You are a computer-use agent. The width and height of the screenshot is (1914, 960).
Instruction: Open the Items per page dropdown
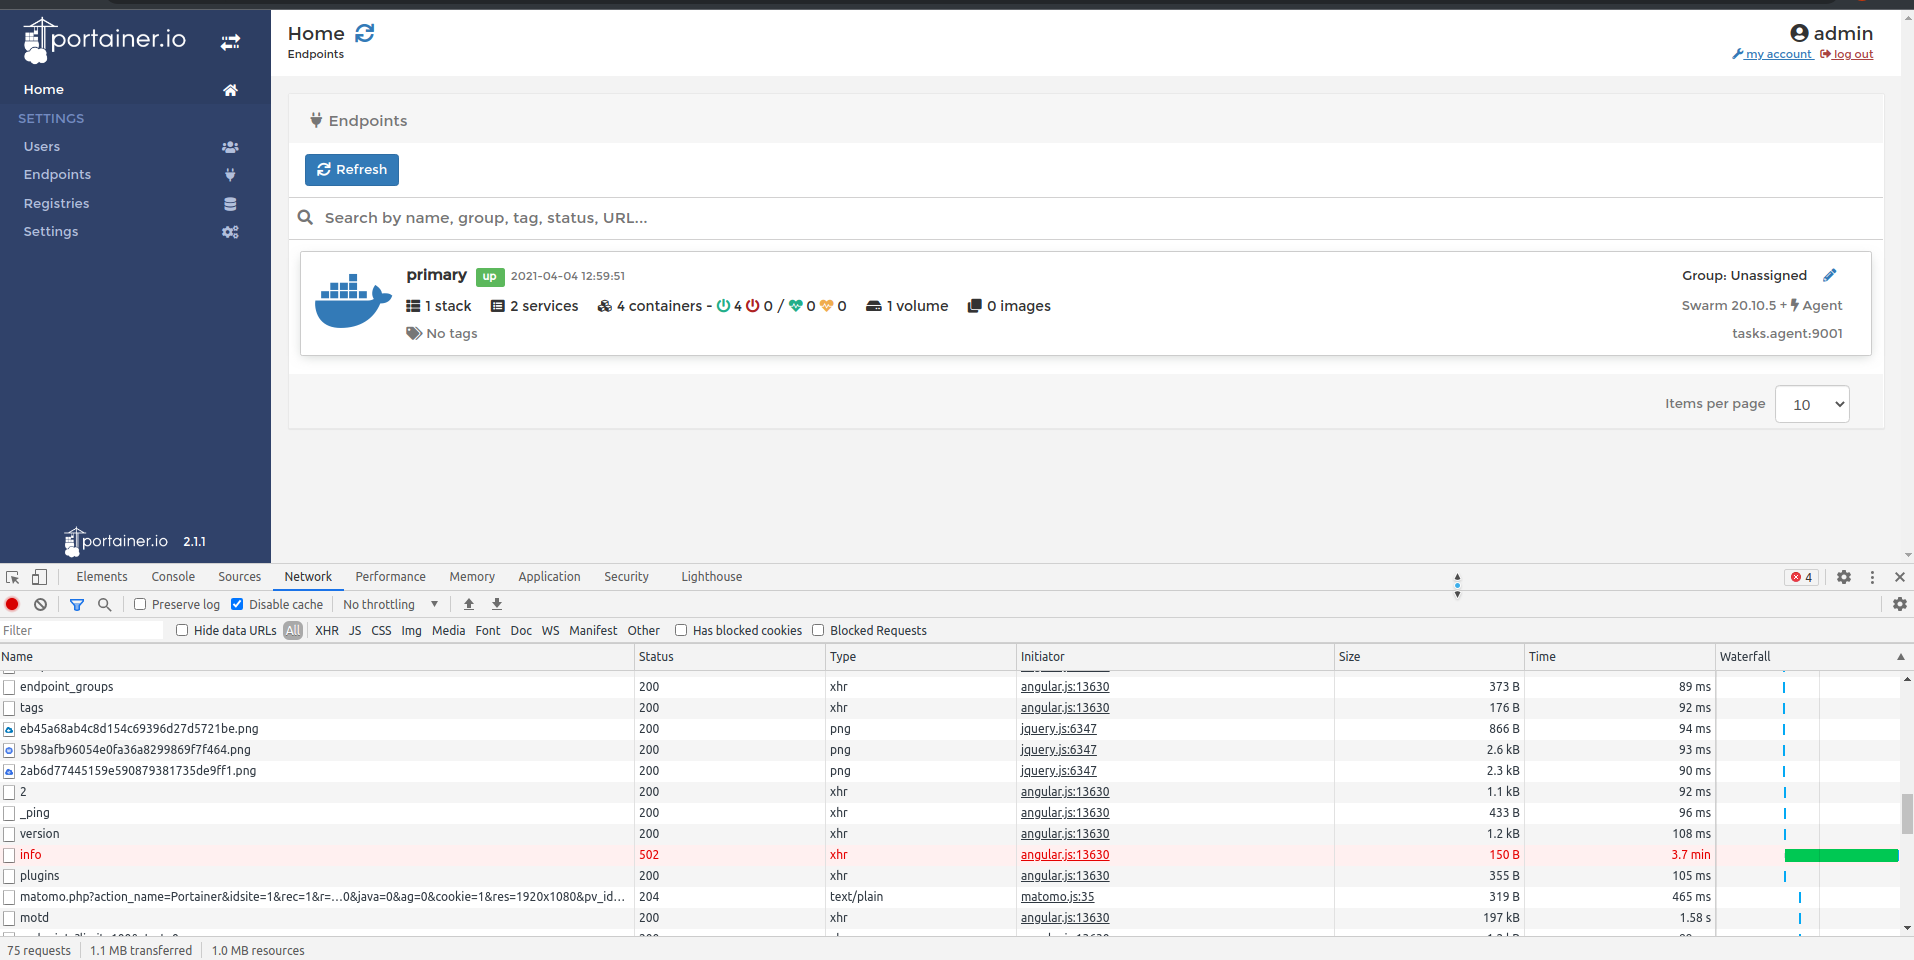(x=1810, y=404)
